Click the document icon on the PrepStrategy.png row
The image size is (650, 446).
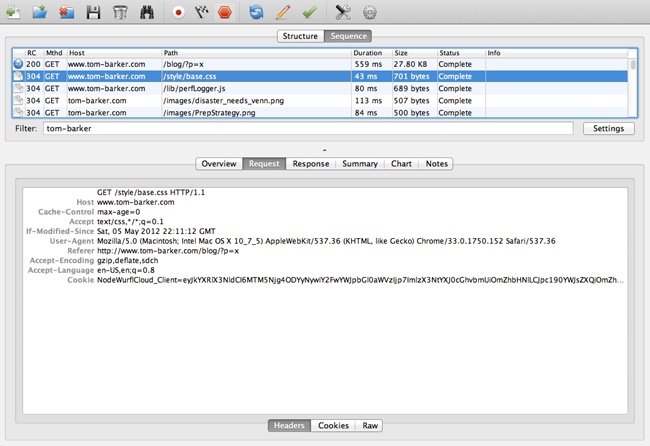coord(18,112)
